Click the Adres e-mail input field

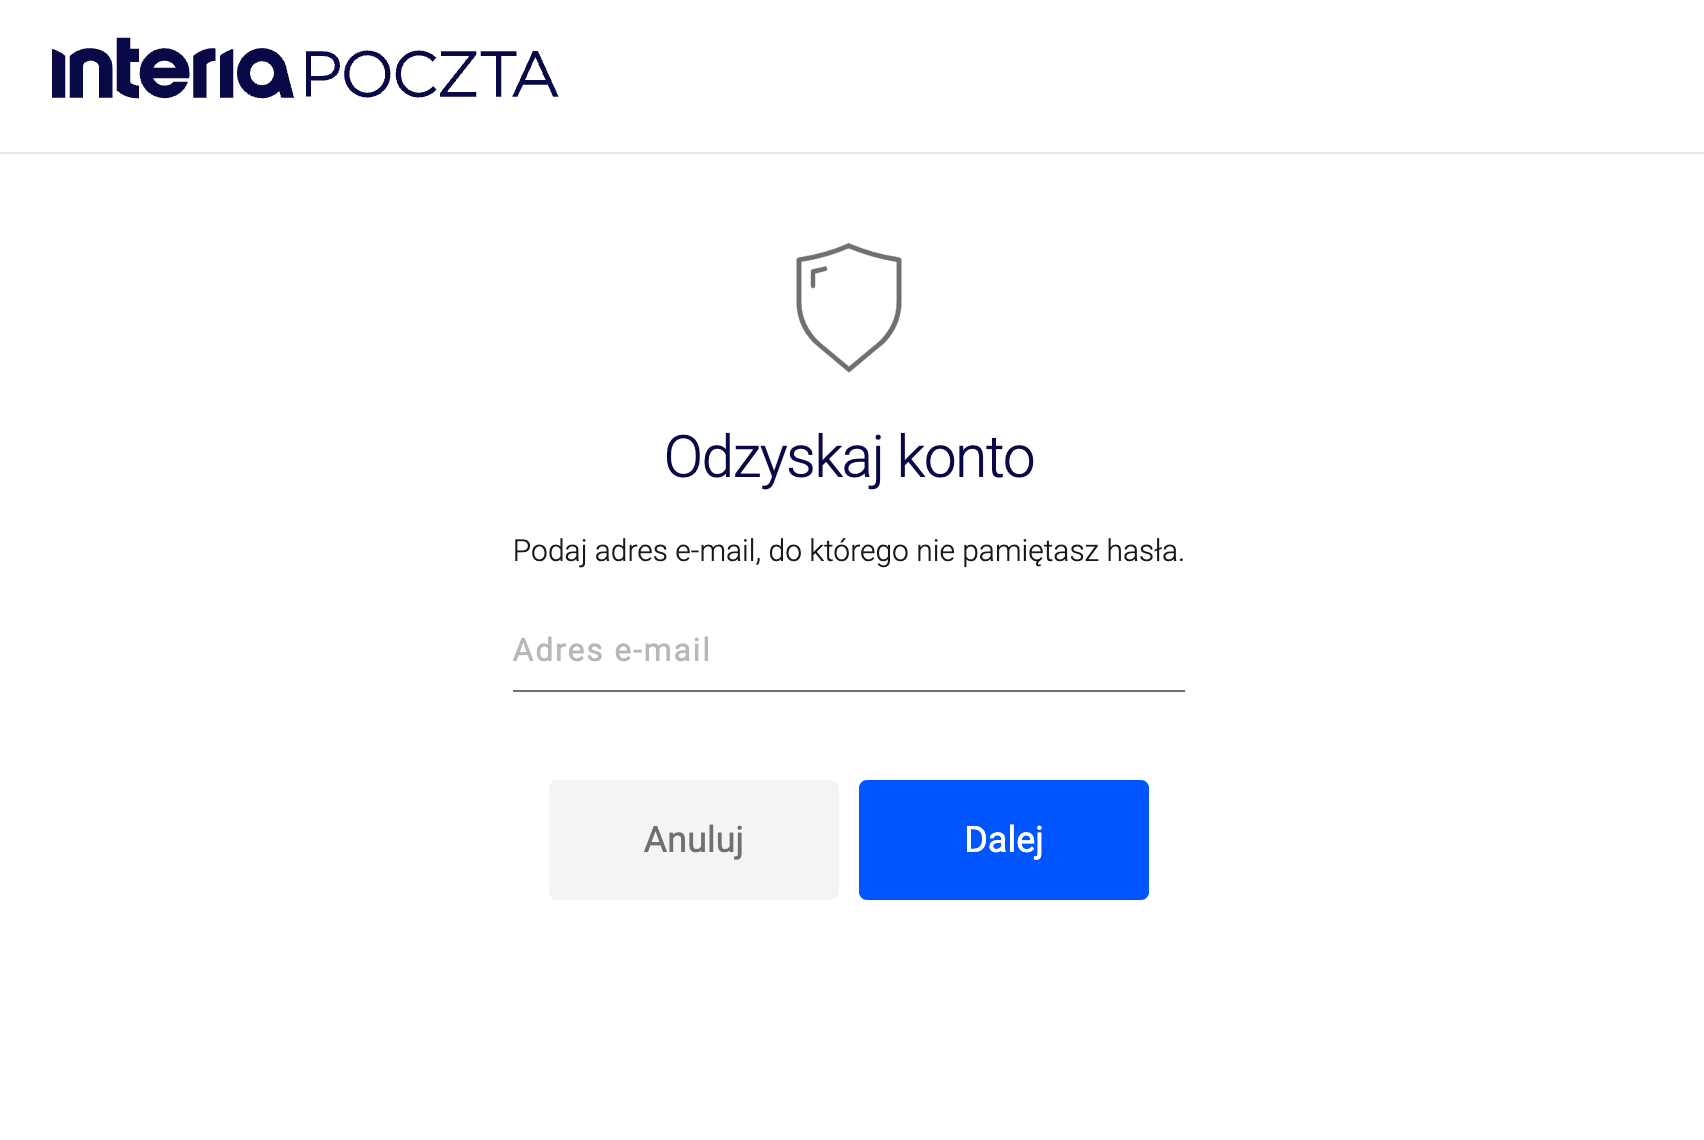pos(849,651)
